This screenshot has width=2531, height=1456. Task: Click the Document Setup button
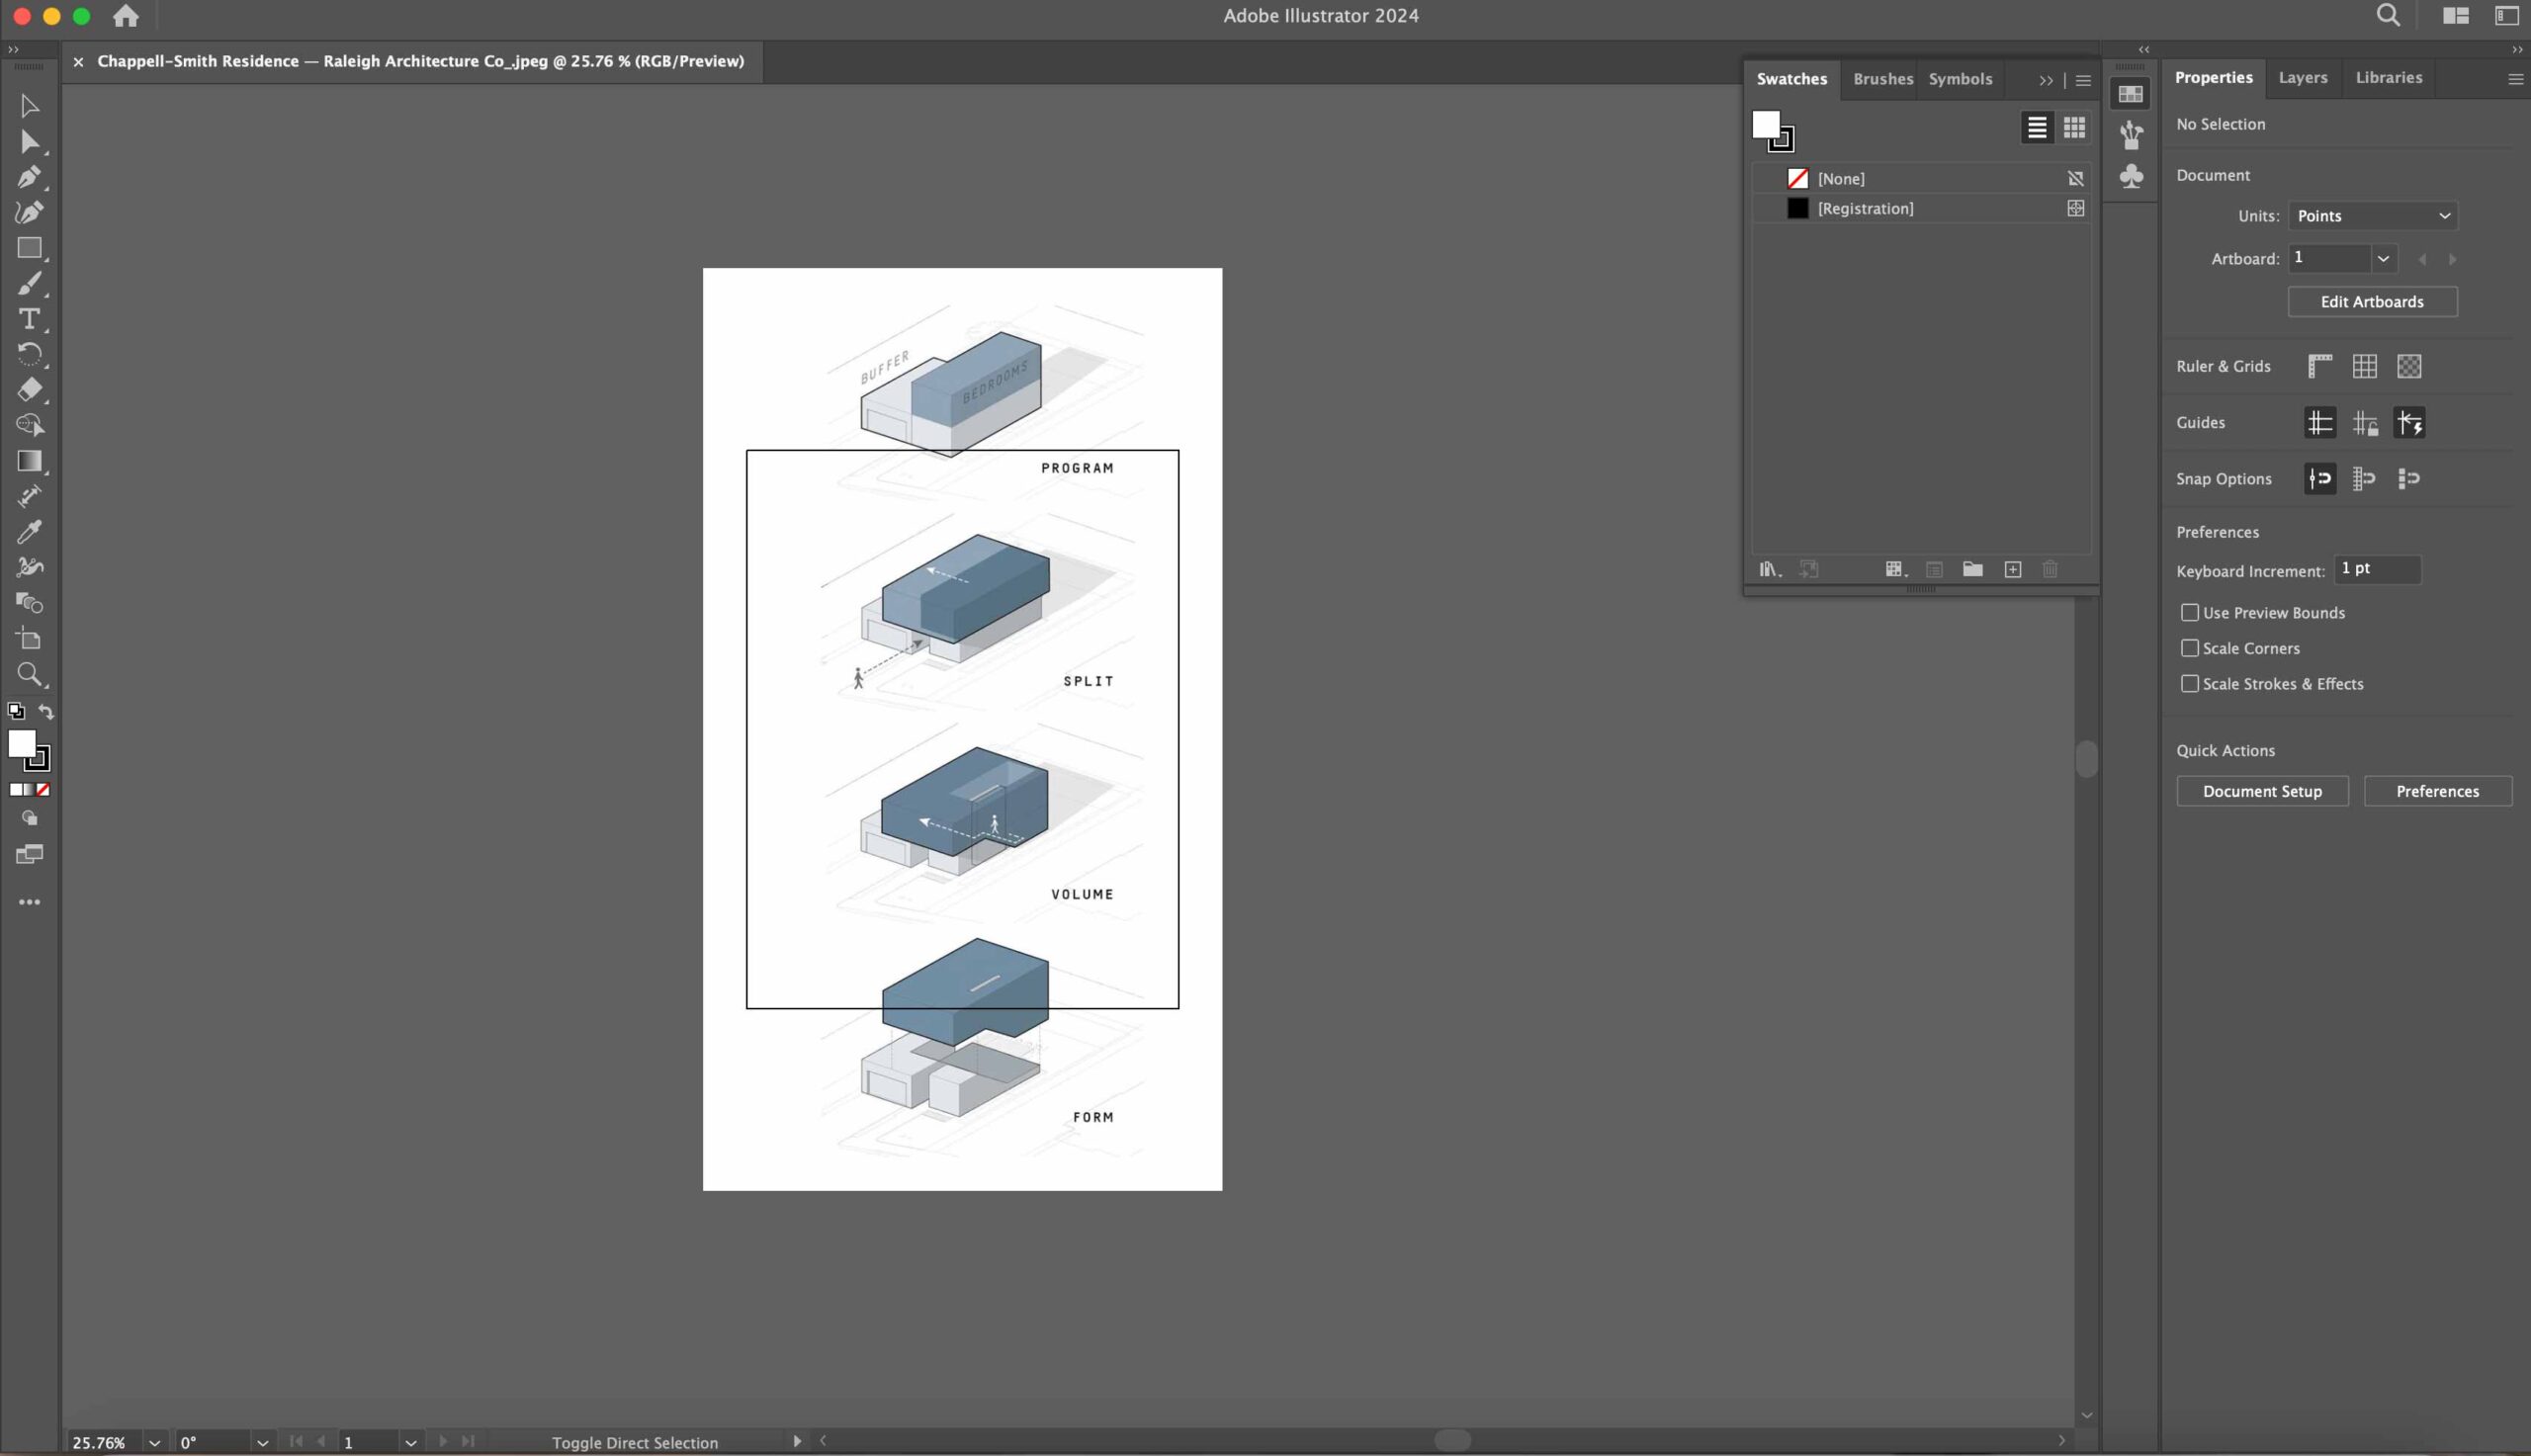coord(2262,791)
